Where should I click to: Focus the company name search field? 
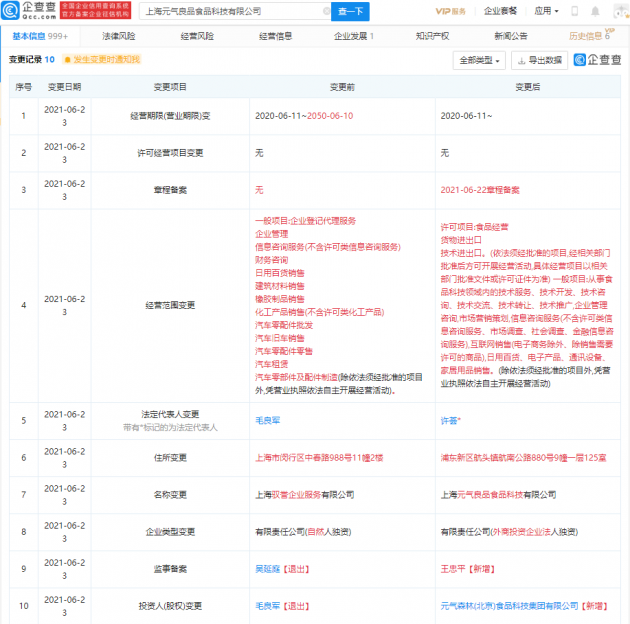coord(234,11)
